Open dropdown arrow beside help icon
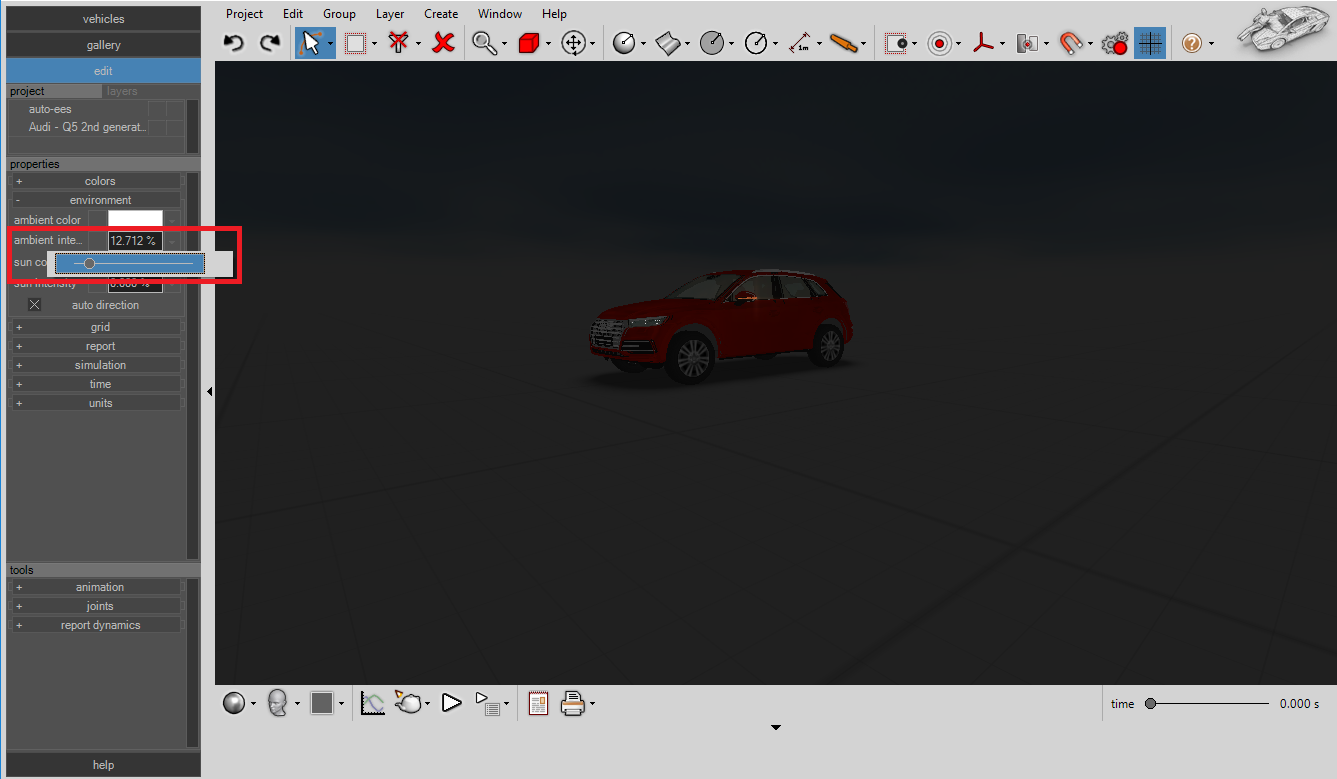 click(x=1211, y=44)
